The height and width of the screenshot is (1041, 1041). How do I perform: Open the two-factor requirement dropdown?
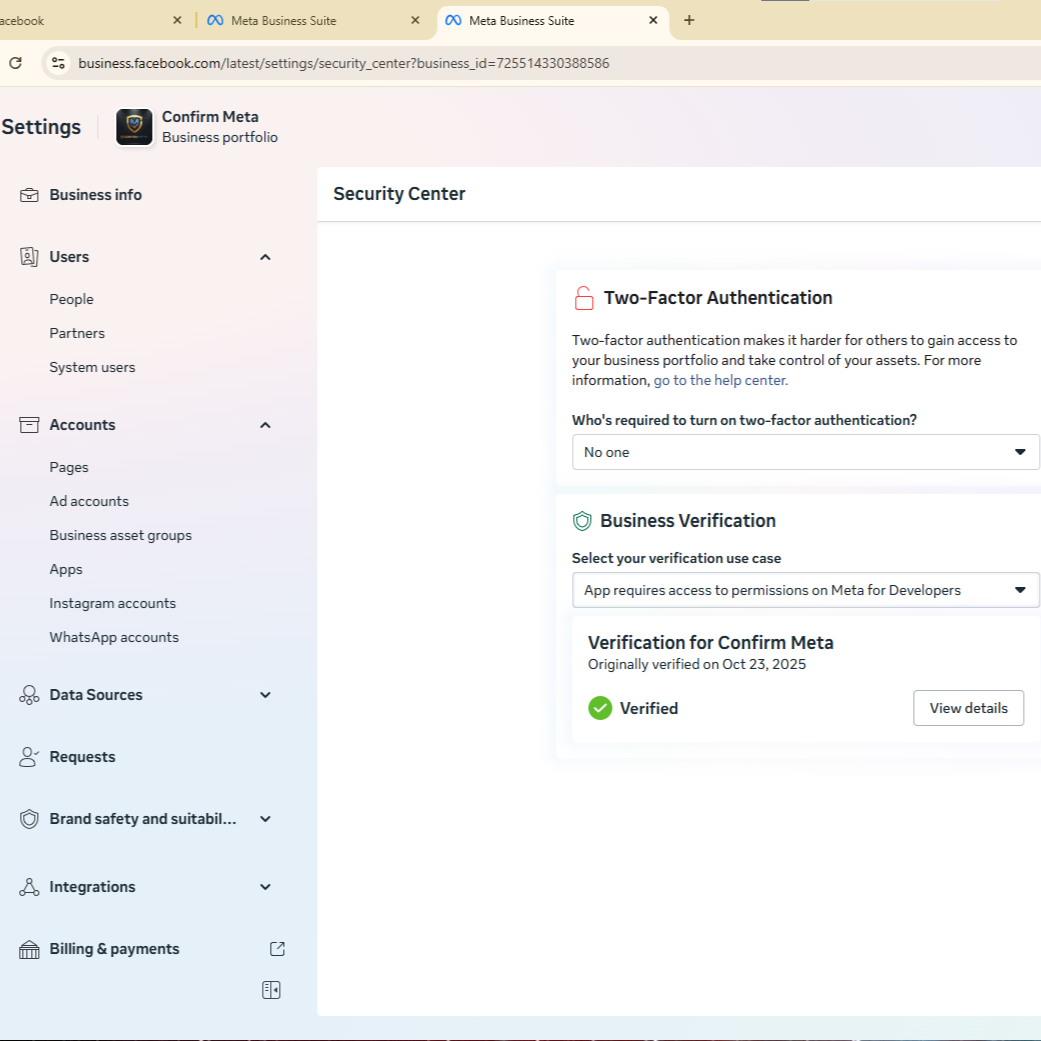pyautogui.click(x=805, y=452)
